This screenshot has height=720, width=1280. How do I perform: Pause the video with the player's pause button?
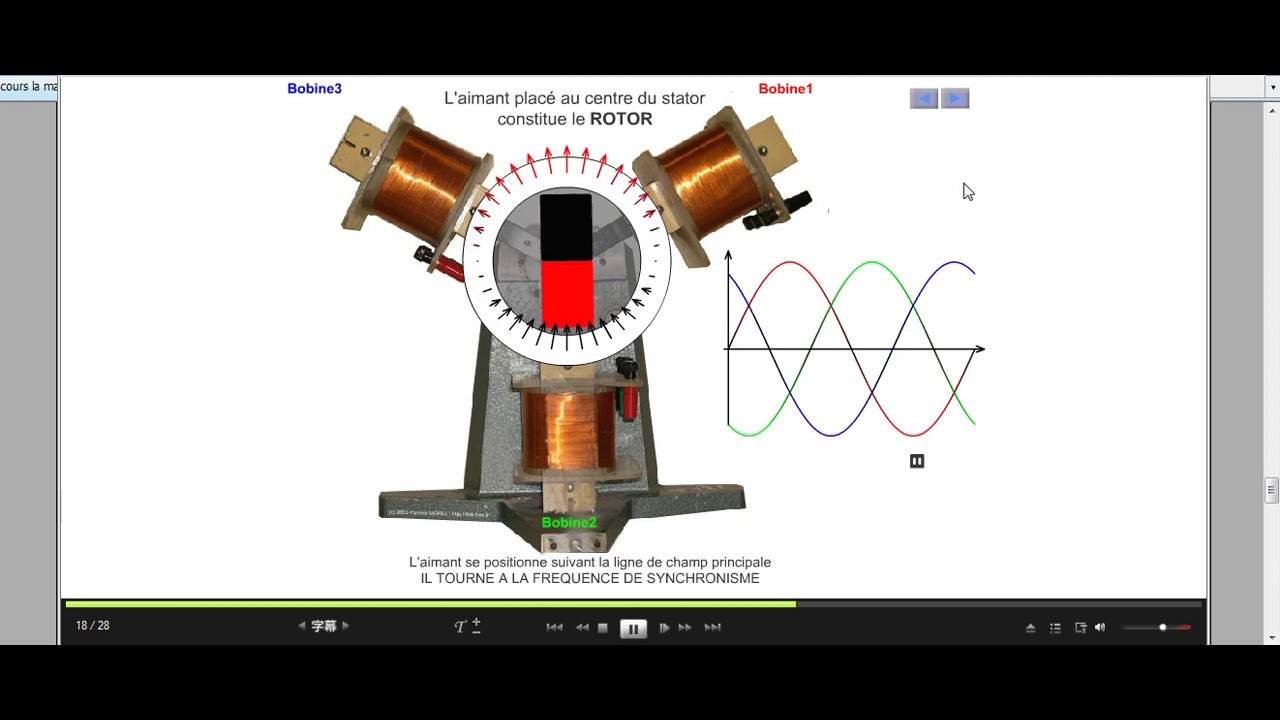coord(633,629)
